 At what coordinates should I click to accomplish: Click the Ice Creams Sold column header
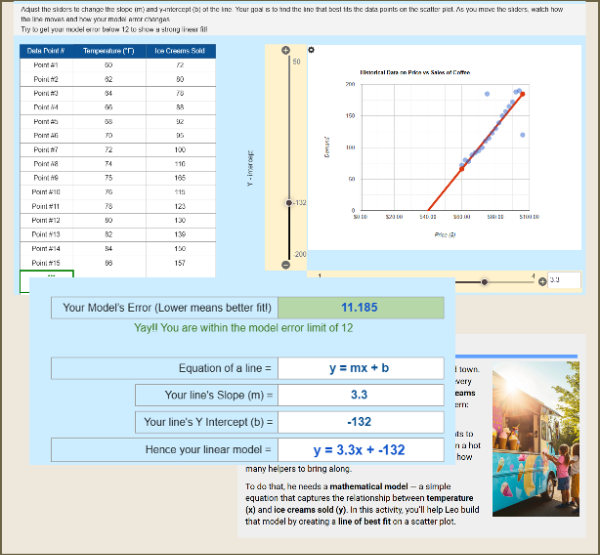coord(180,51)
